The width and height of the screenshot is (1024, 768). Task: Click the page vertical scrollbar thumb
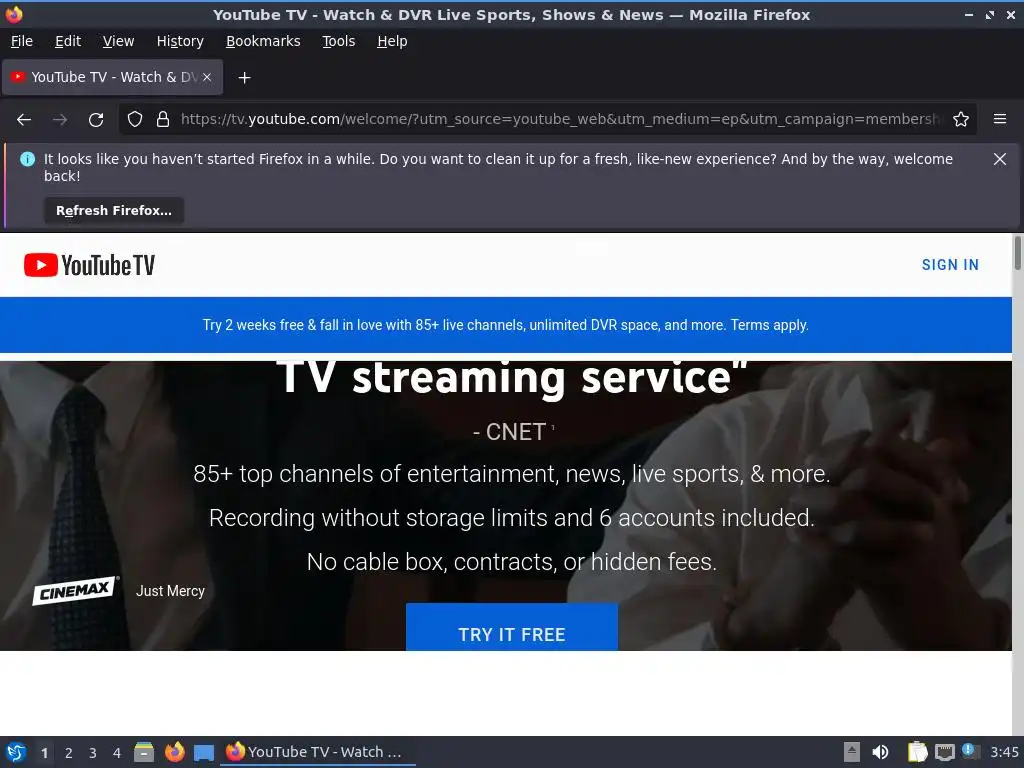[x=1017, y=253]
